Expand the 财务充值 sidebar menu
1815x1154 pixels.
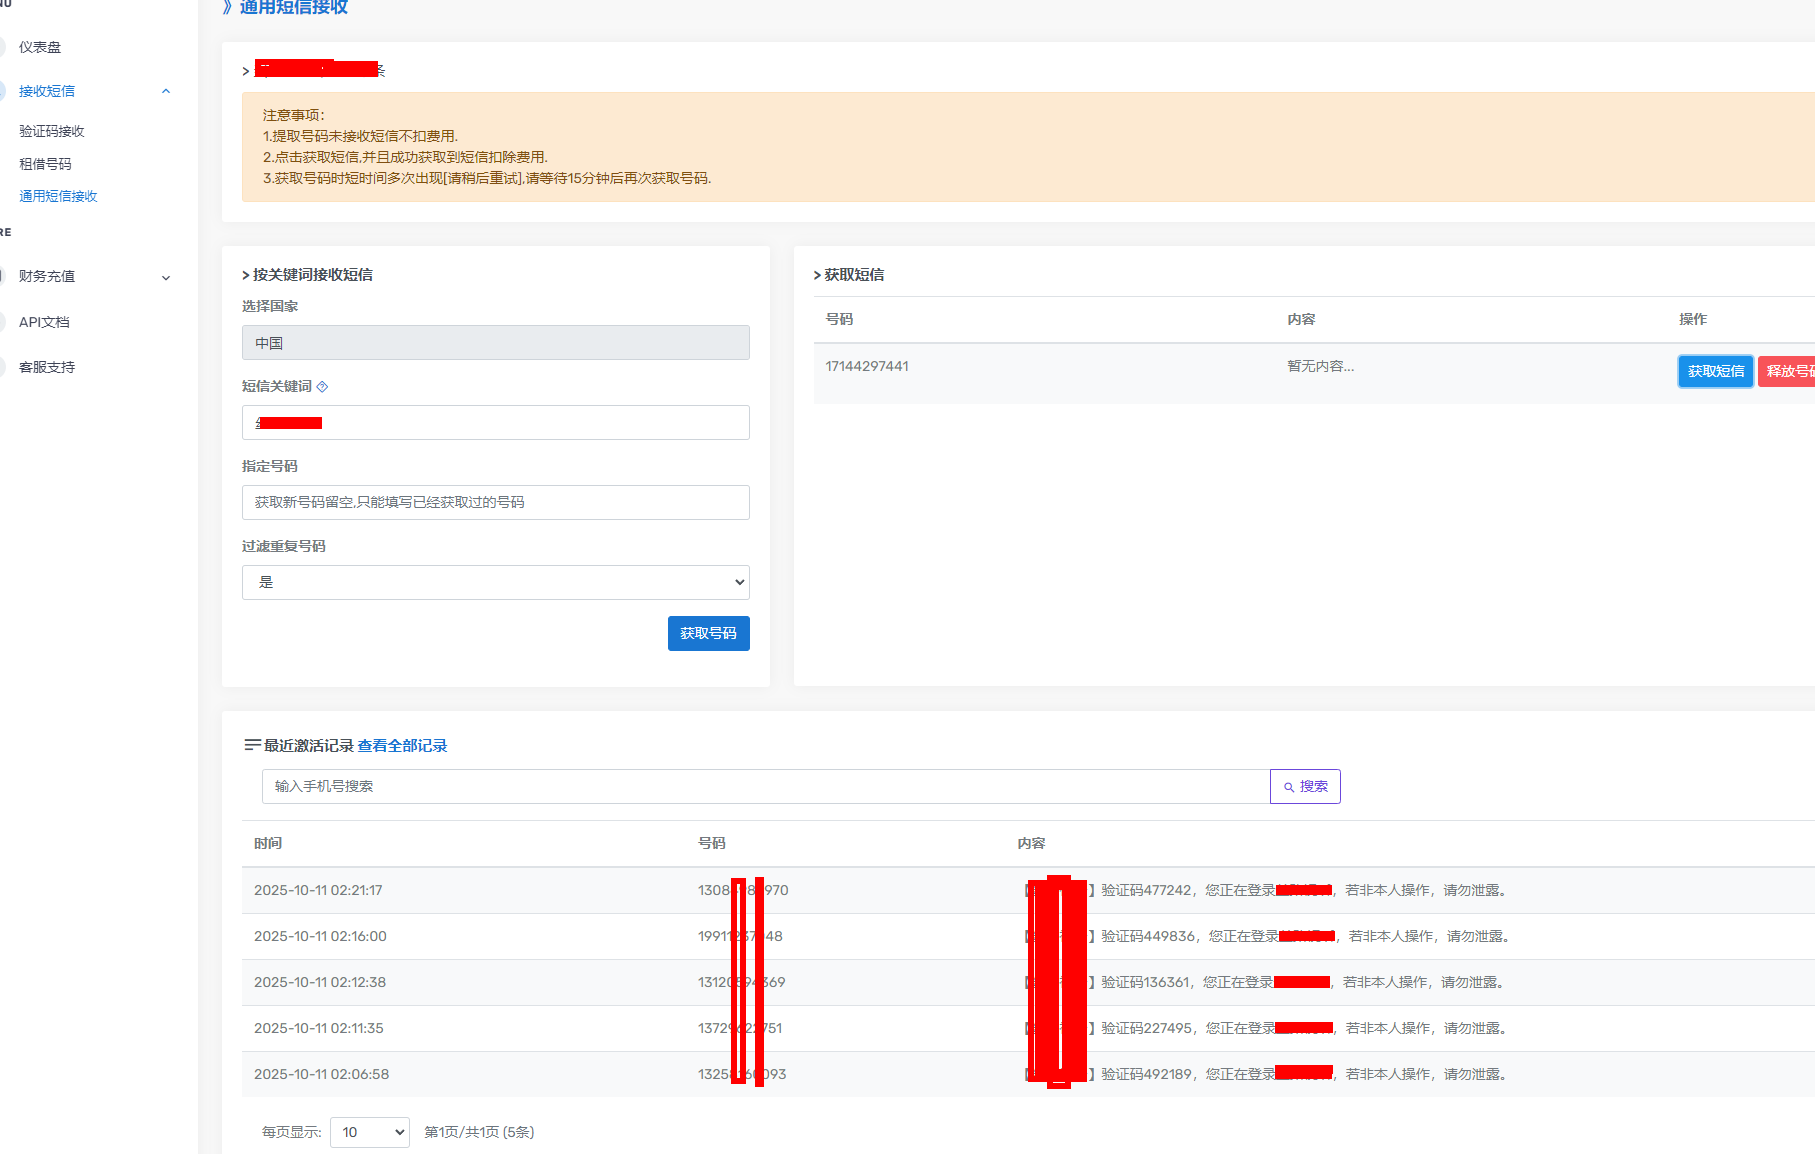pyautogui.click(x=166, y=277)
